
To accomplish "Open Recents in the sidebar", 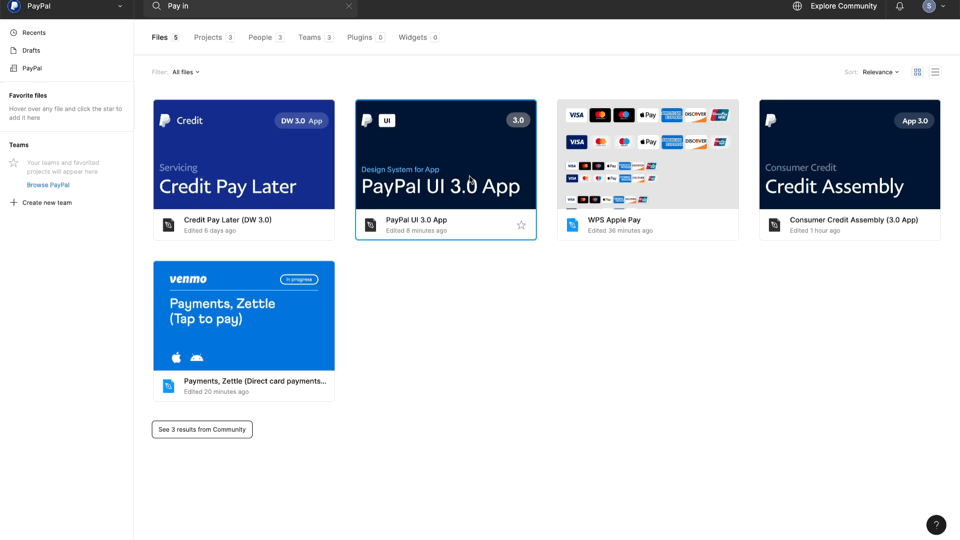I will (x=34, y=32).
